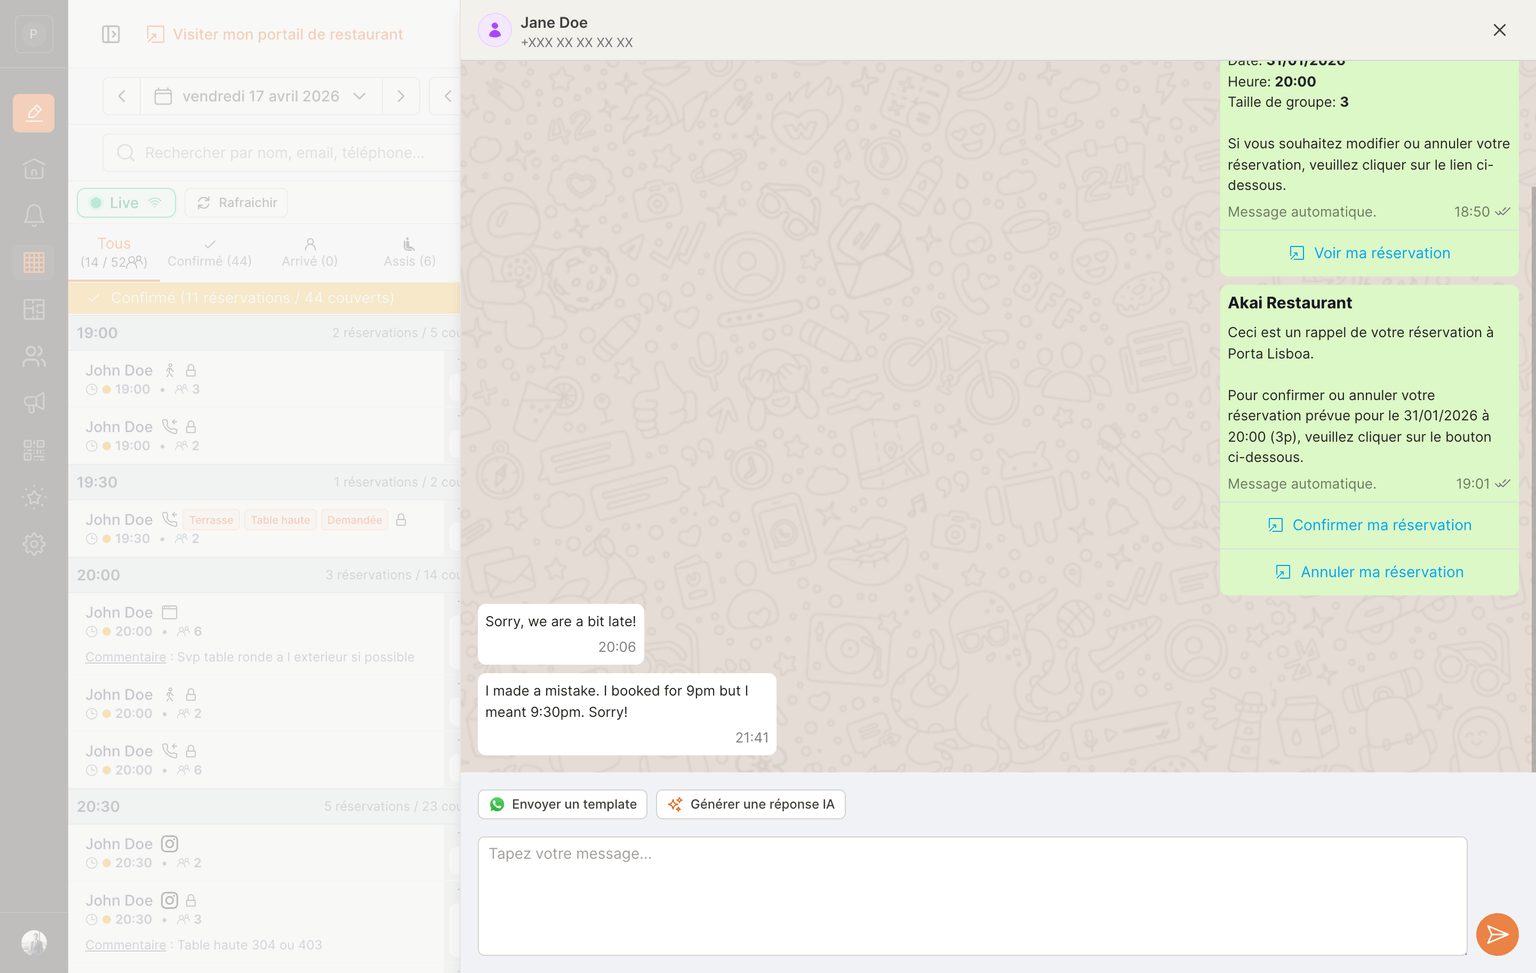
Task: Click the lock icon on the 19:30 reservation row
Action: point(401,520)
